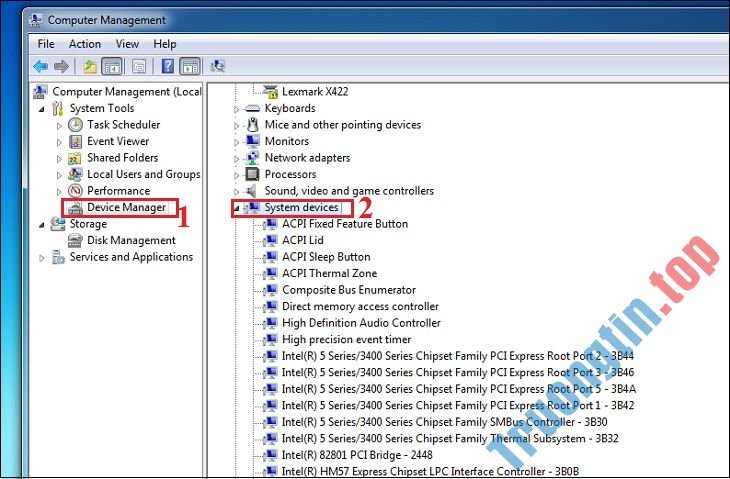Expand the Network adapters category

[x=238, y=158]
